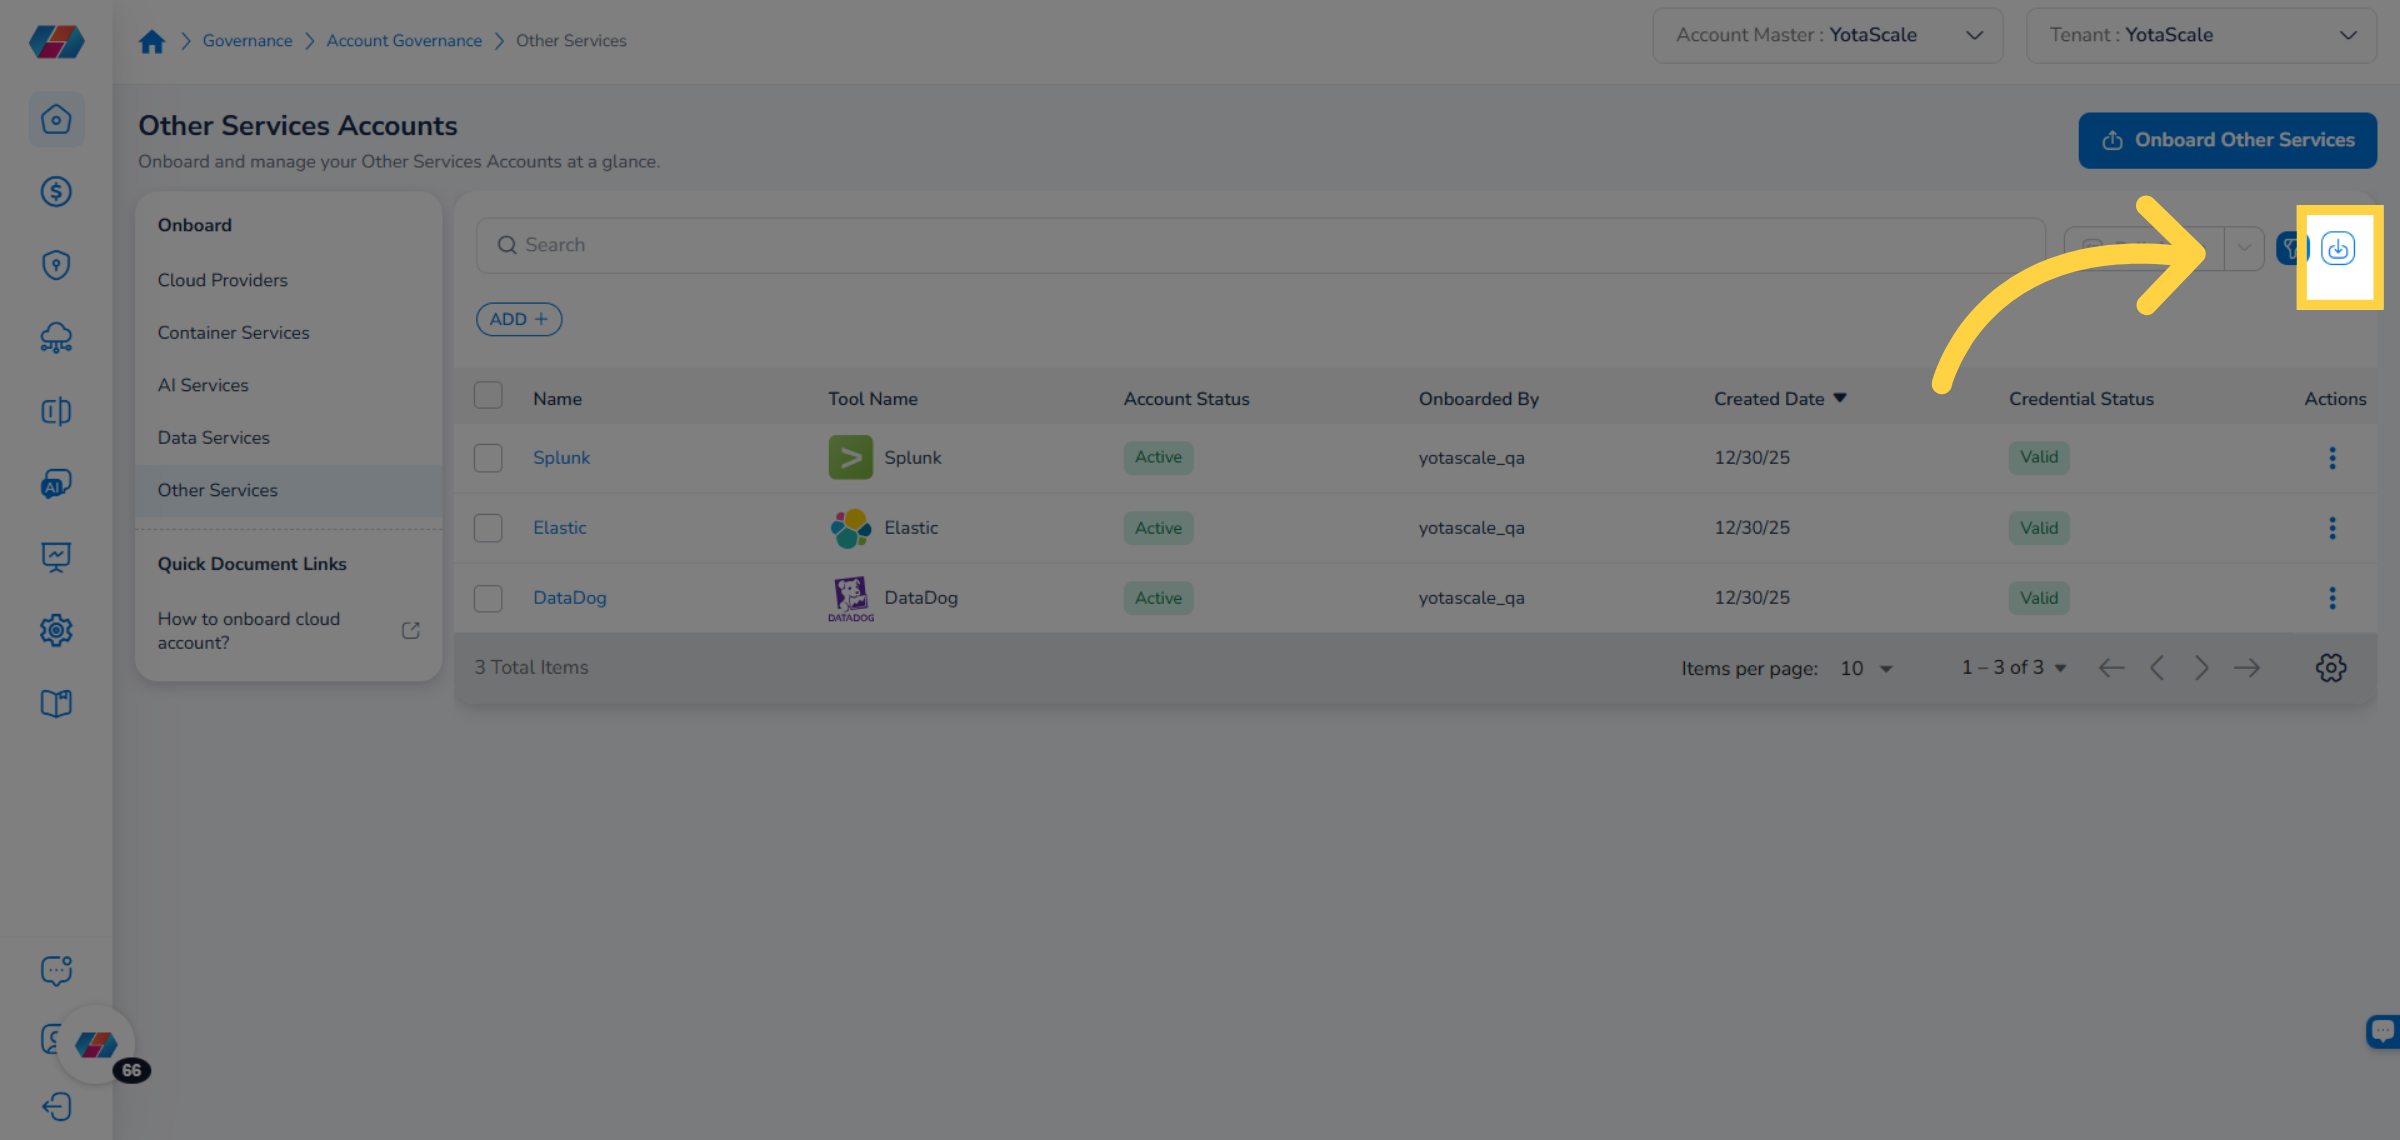
Task: Open the AI assistant icon in sidebar
Action: (57, 484)
